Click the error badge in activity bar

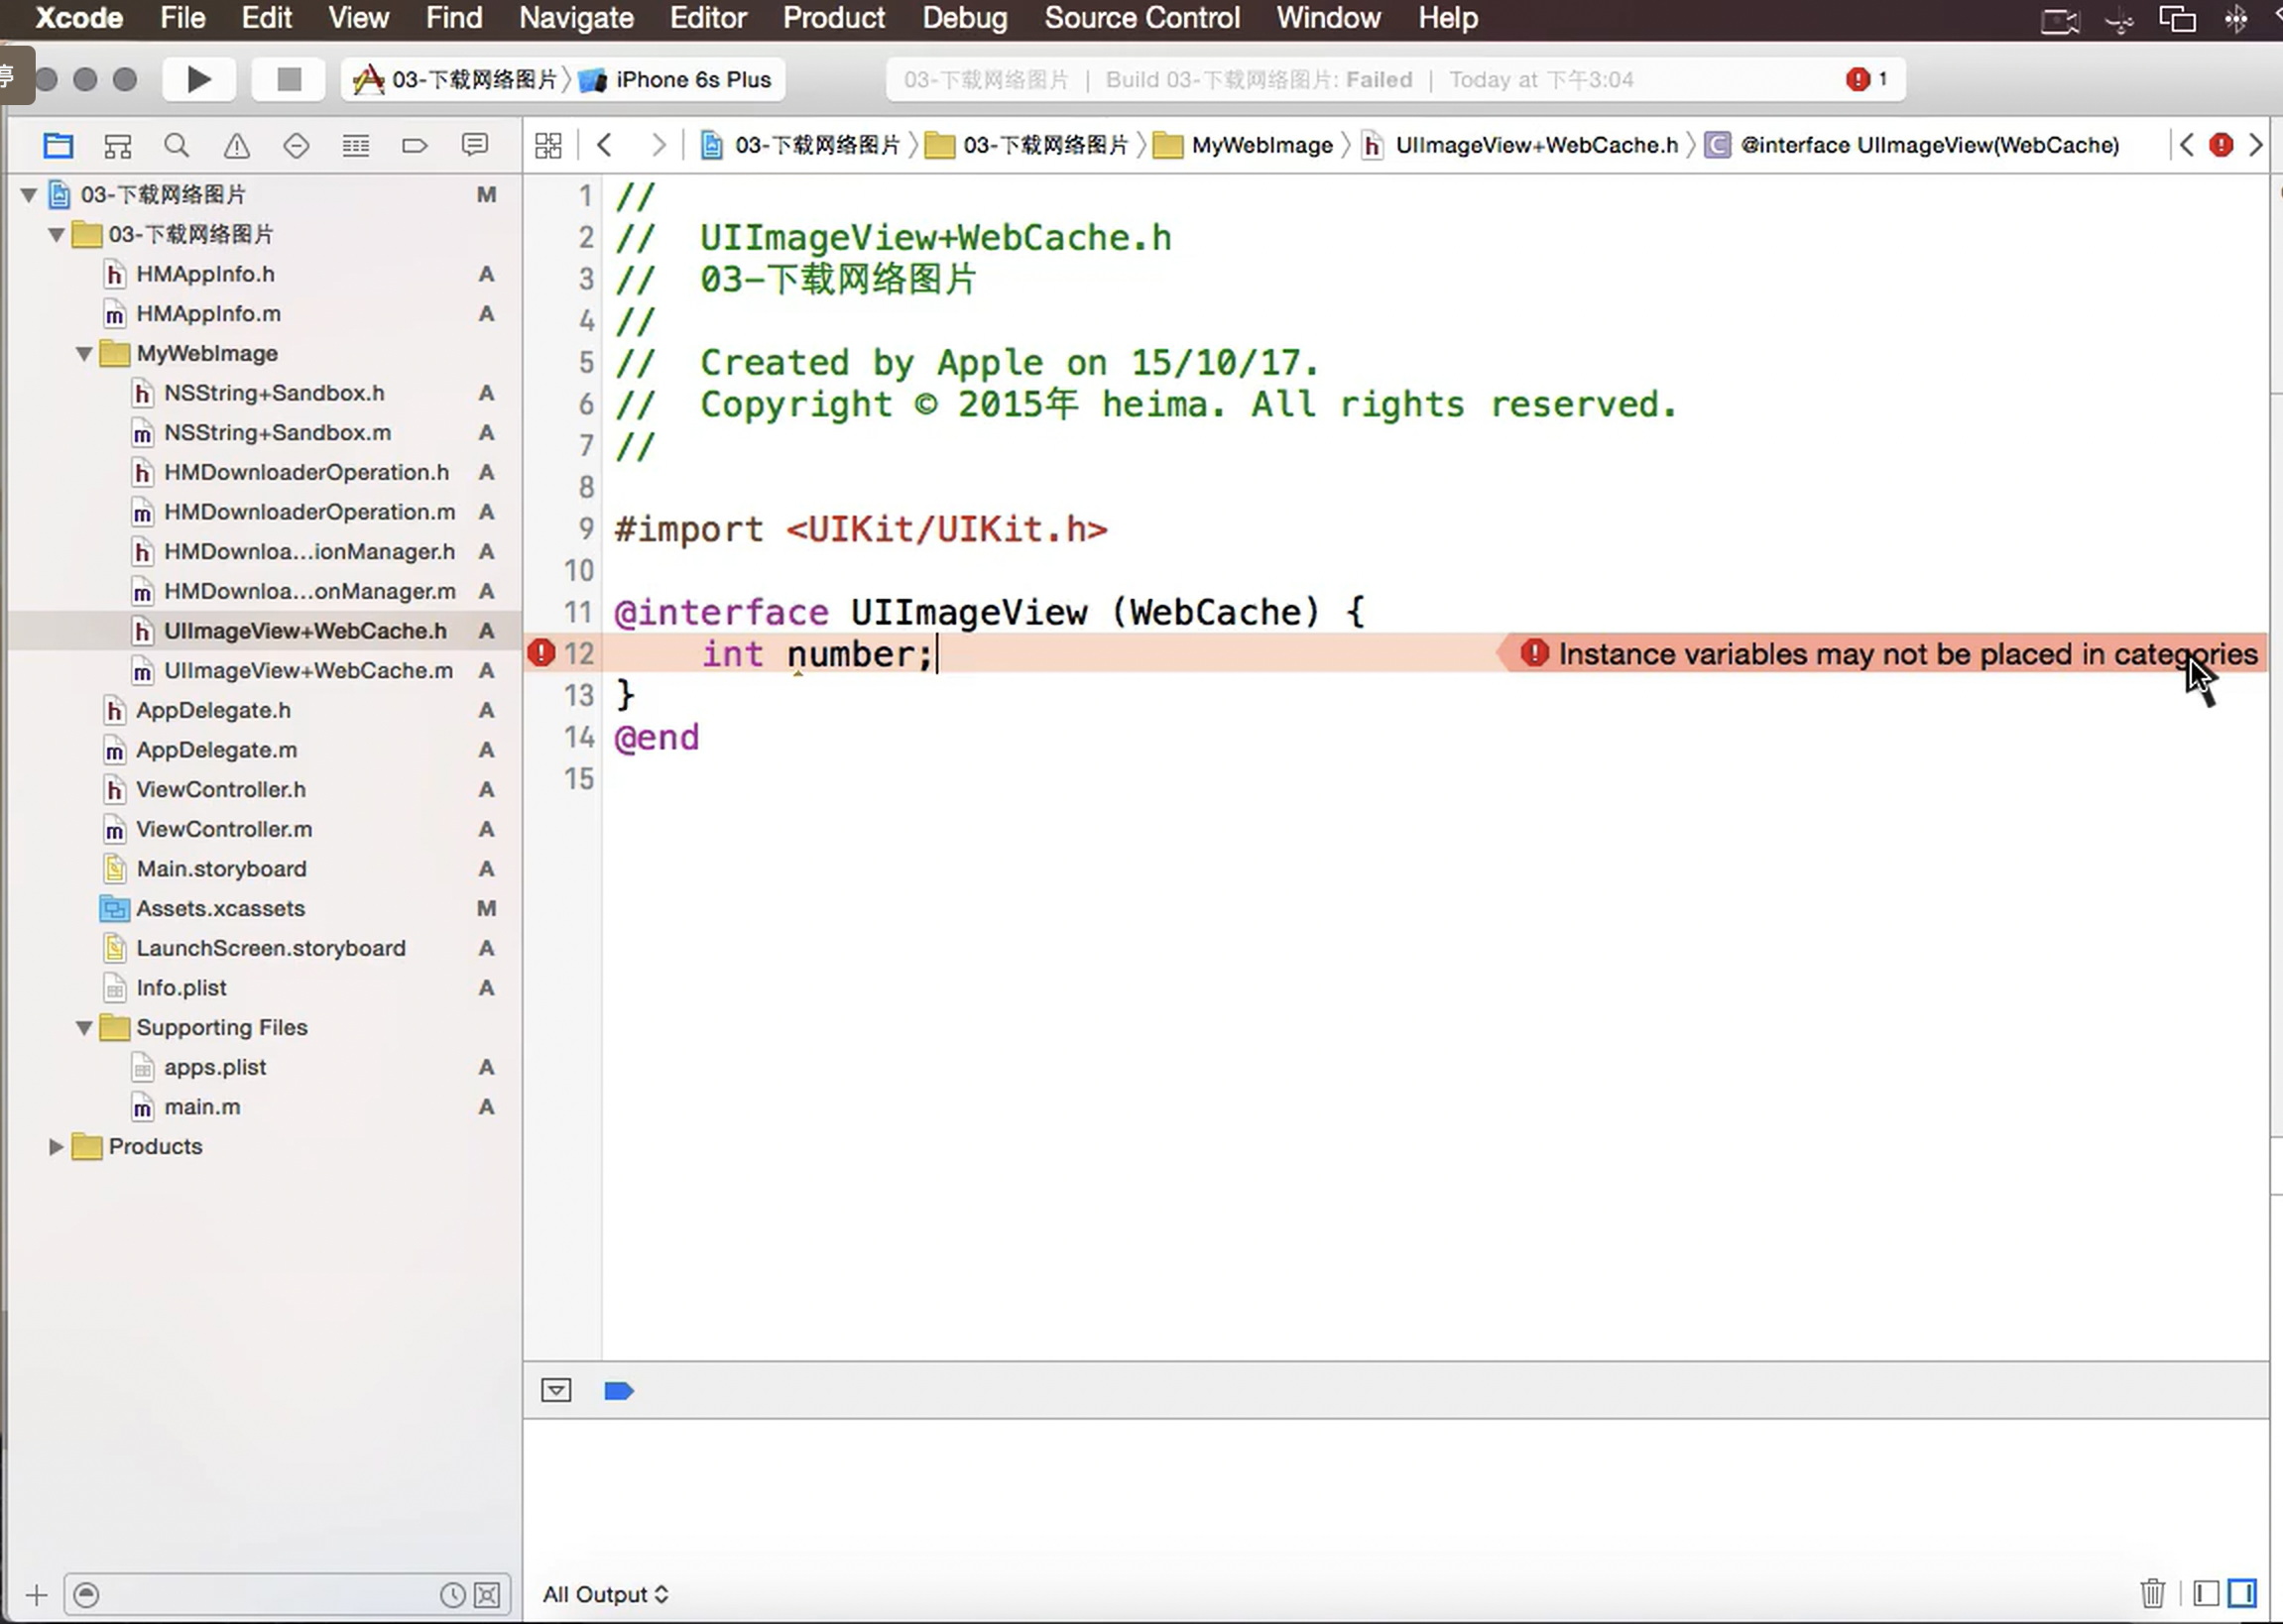click(x=1866, y=79)
